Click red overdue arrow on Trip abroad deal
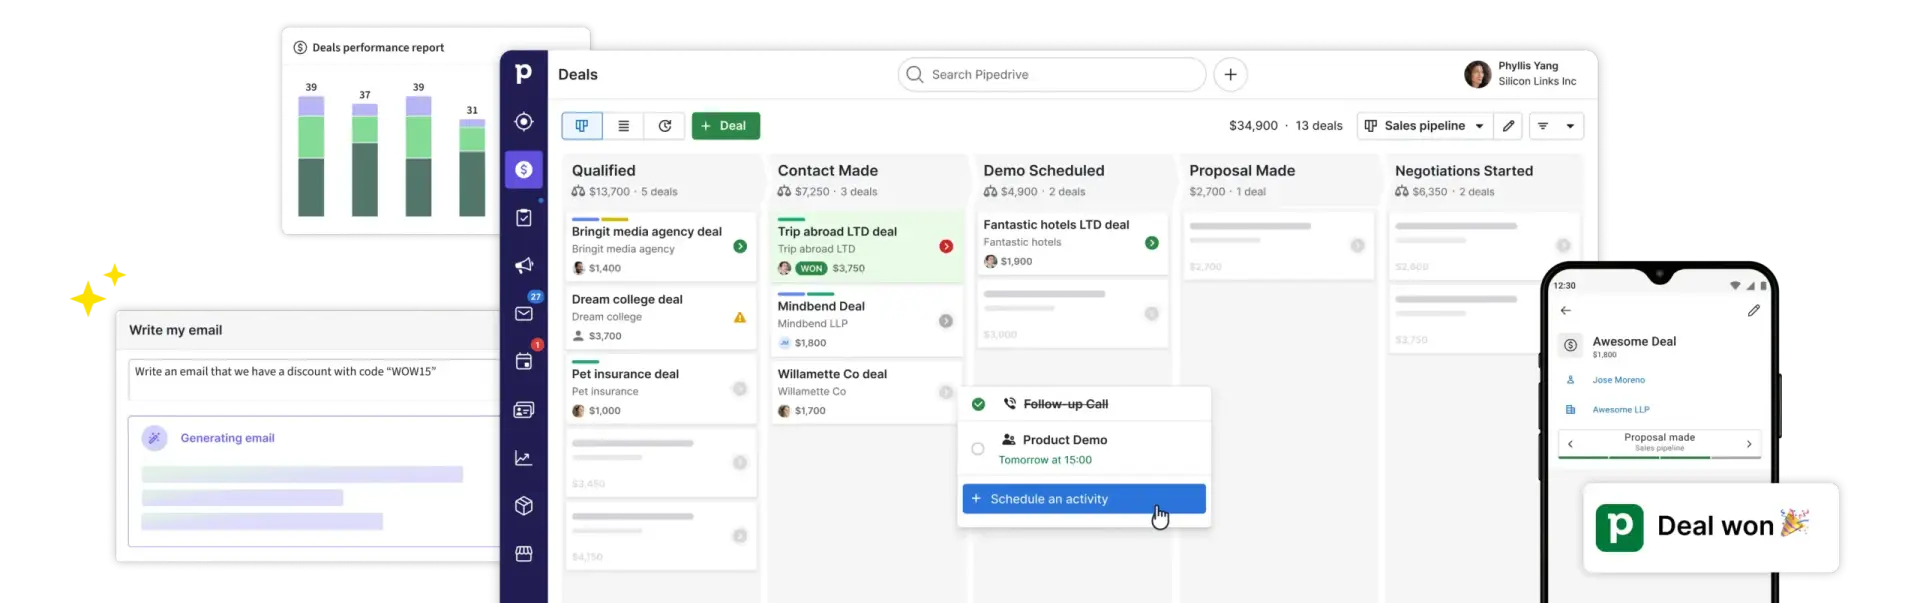1920x603 pixels. [946, 246]
